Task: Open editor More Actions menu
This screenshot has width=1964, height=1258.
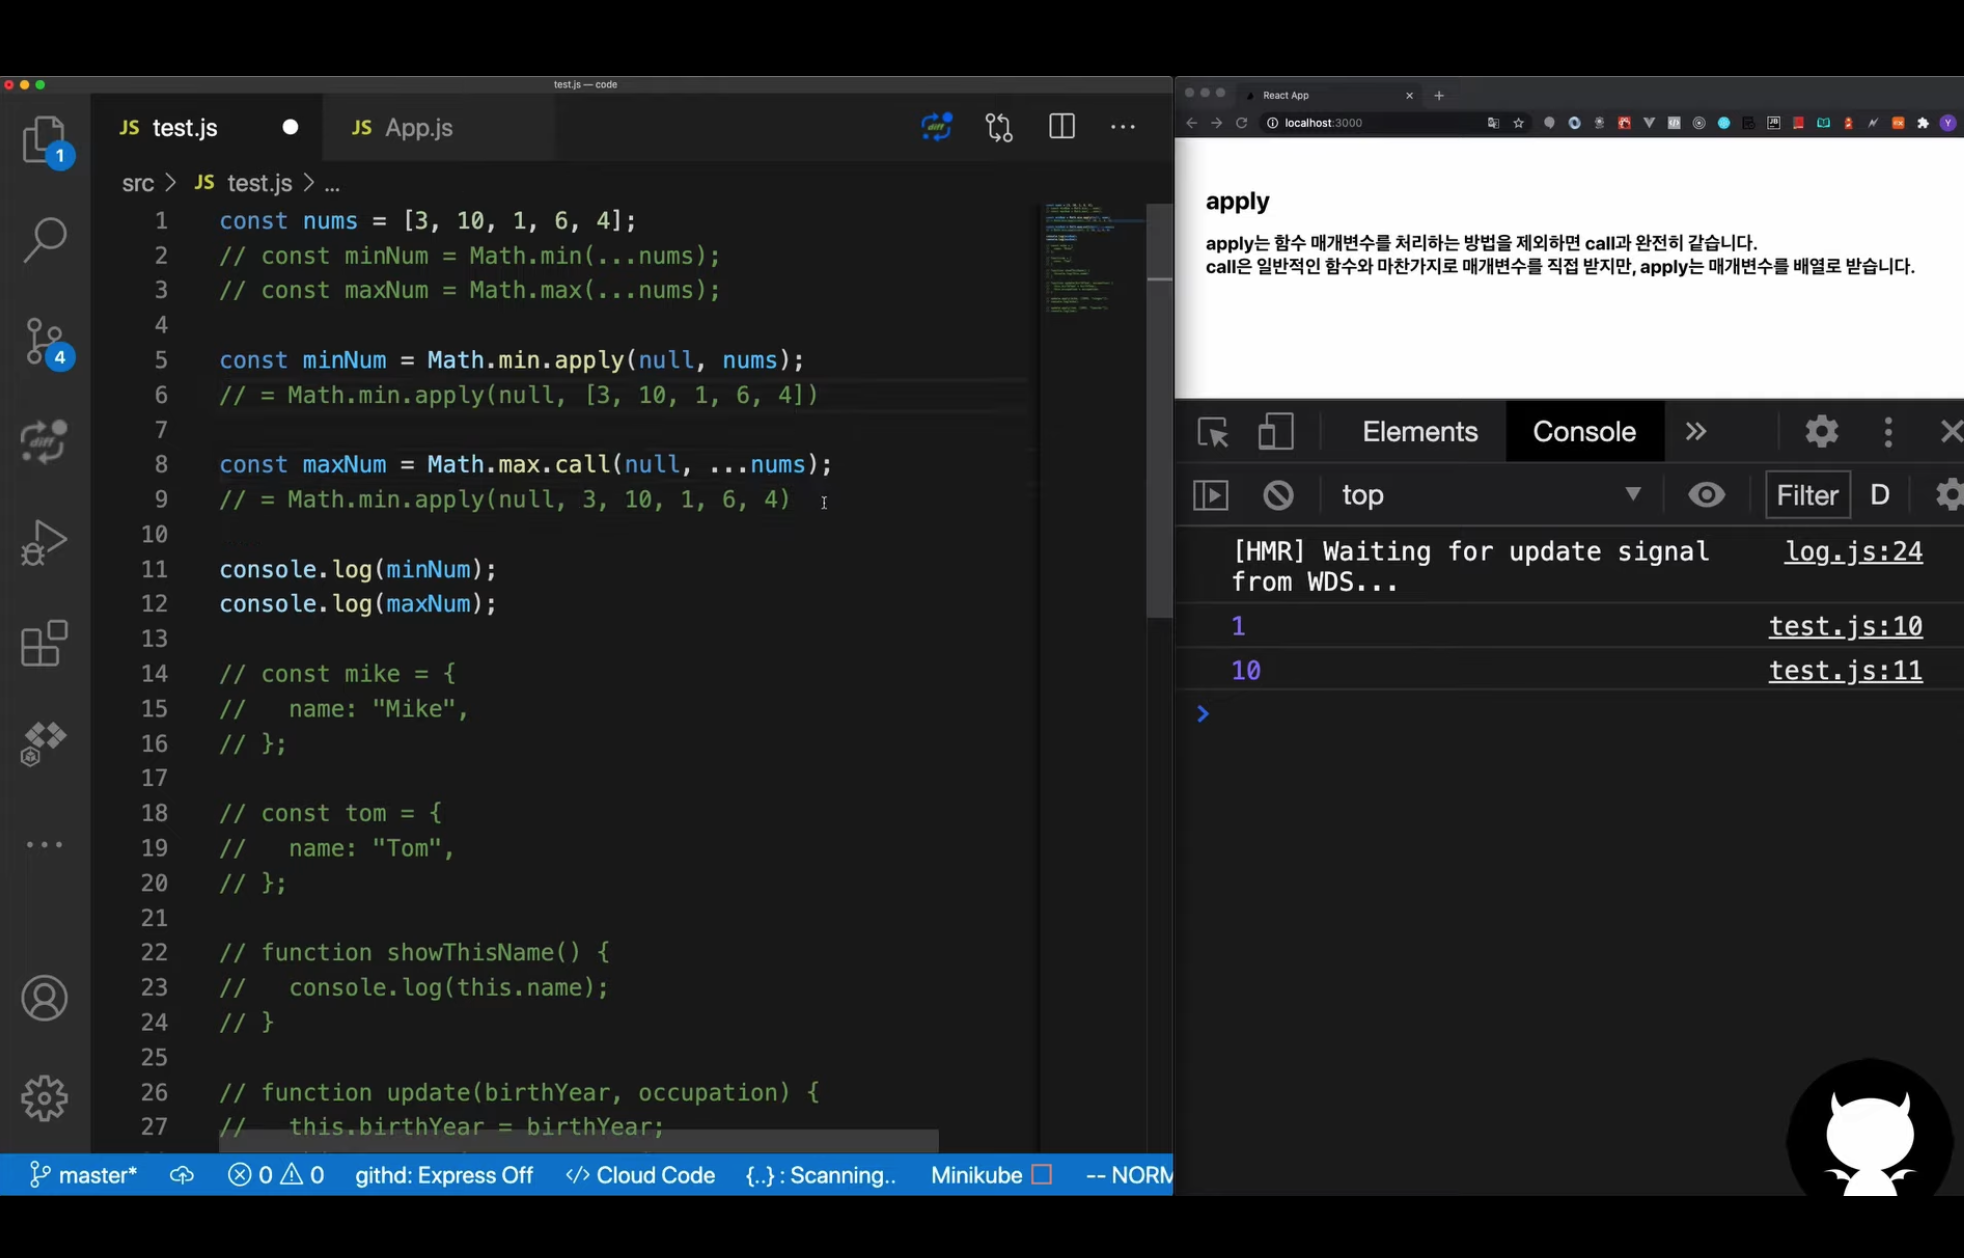Action: (1123, 127)
